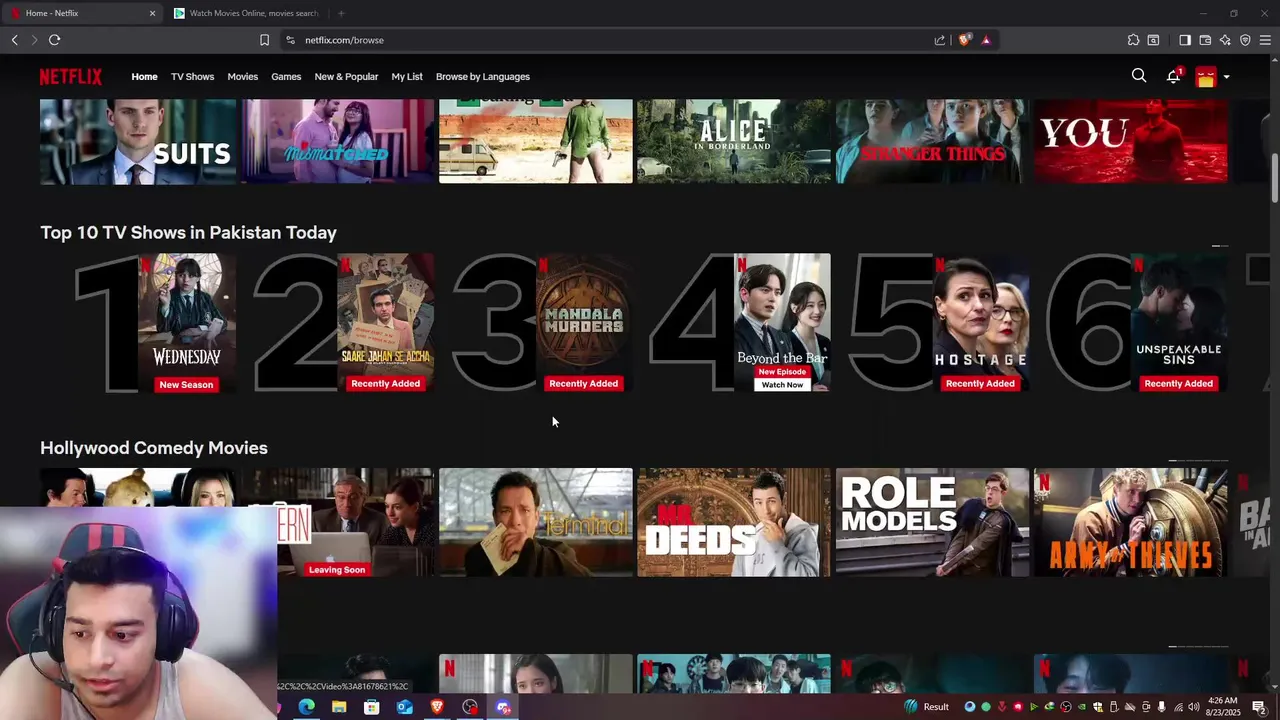
Task: Open Games in Netflix navigation
Action: 286,77
